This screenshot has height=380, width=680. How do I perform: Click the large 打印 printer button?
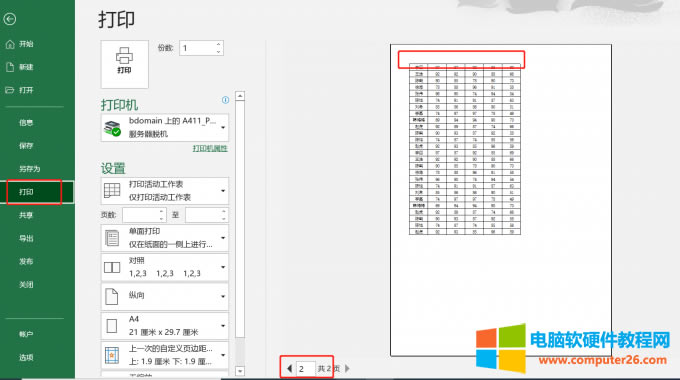click(x=124, y=64)
